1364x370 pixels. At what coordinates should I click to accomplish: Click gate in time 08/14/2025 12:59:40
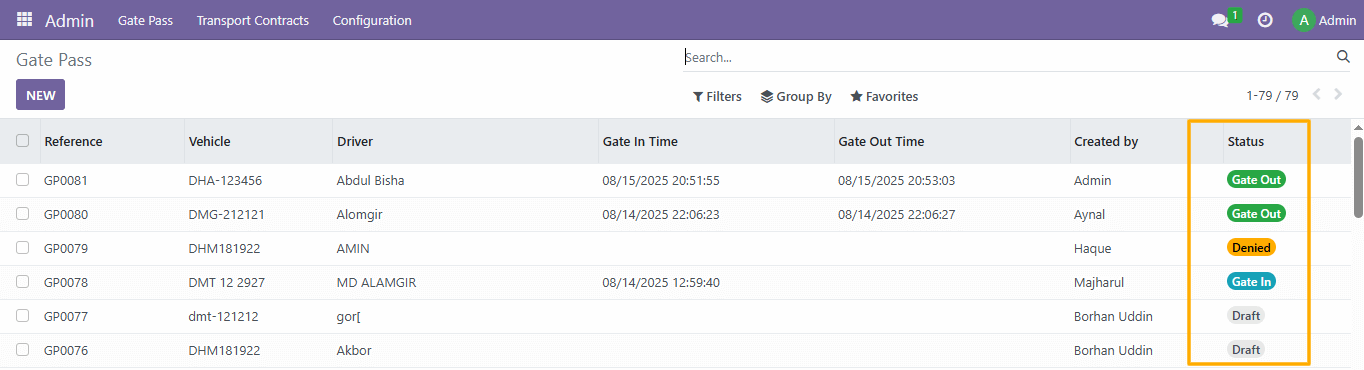661,283
